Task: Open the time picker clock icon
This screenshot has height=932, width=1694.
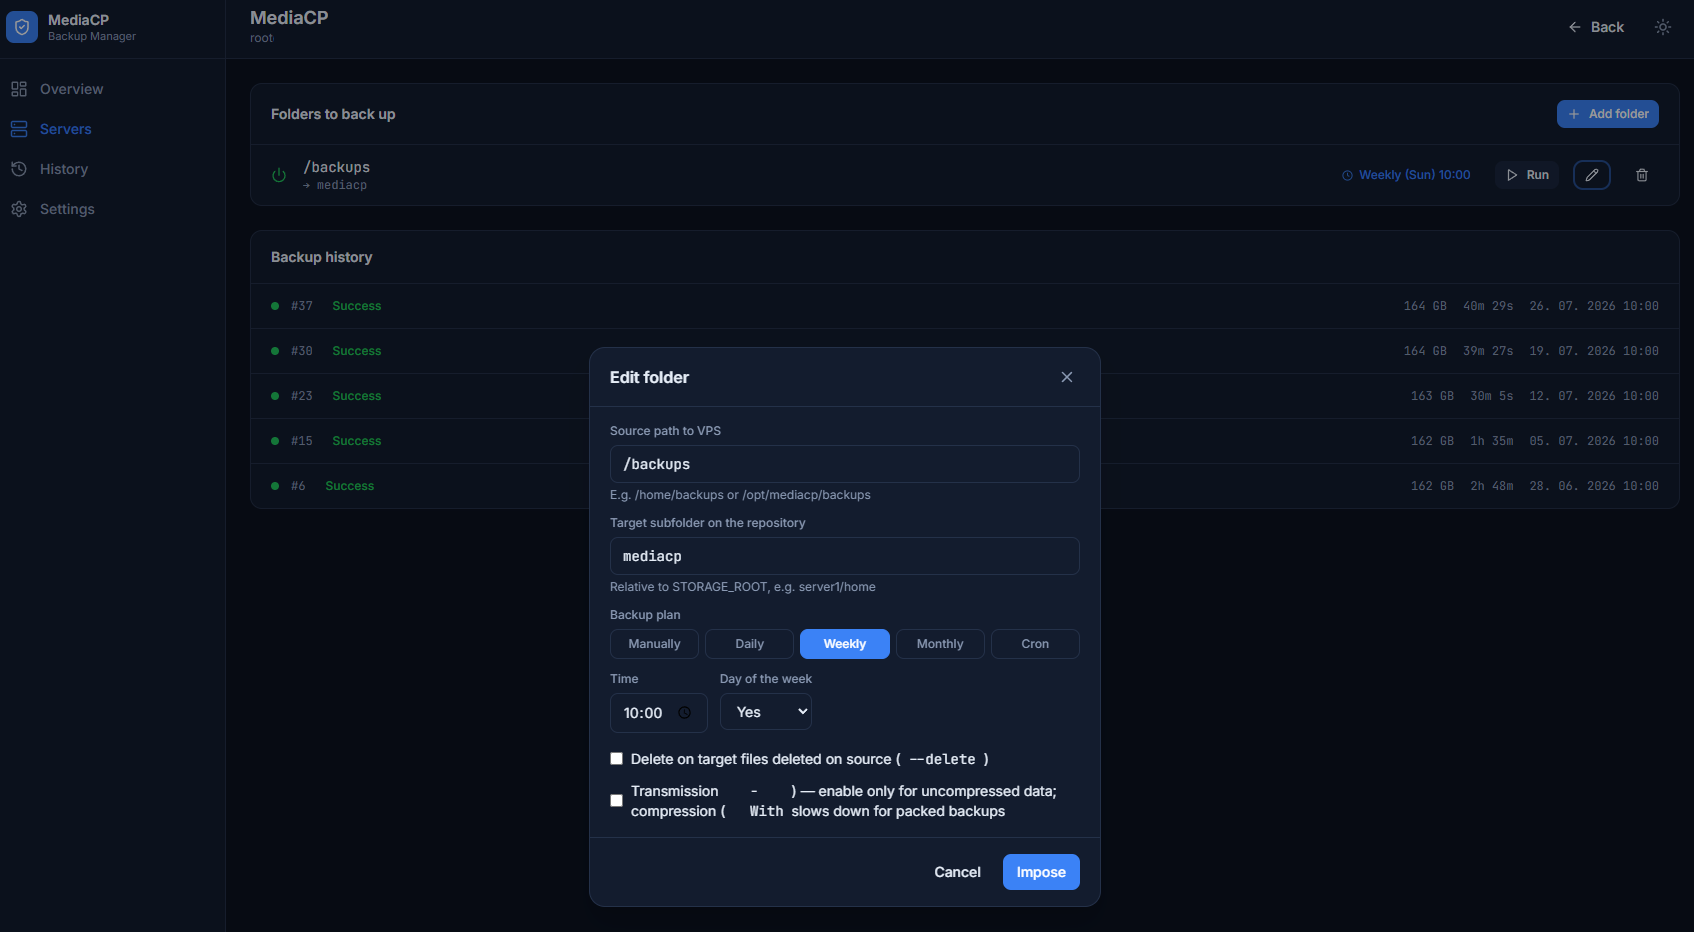Action: pyautogui.click(x=685, y=713)
